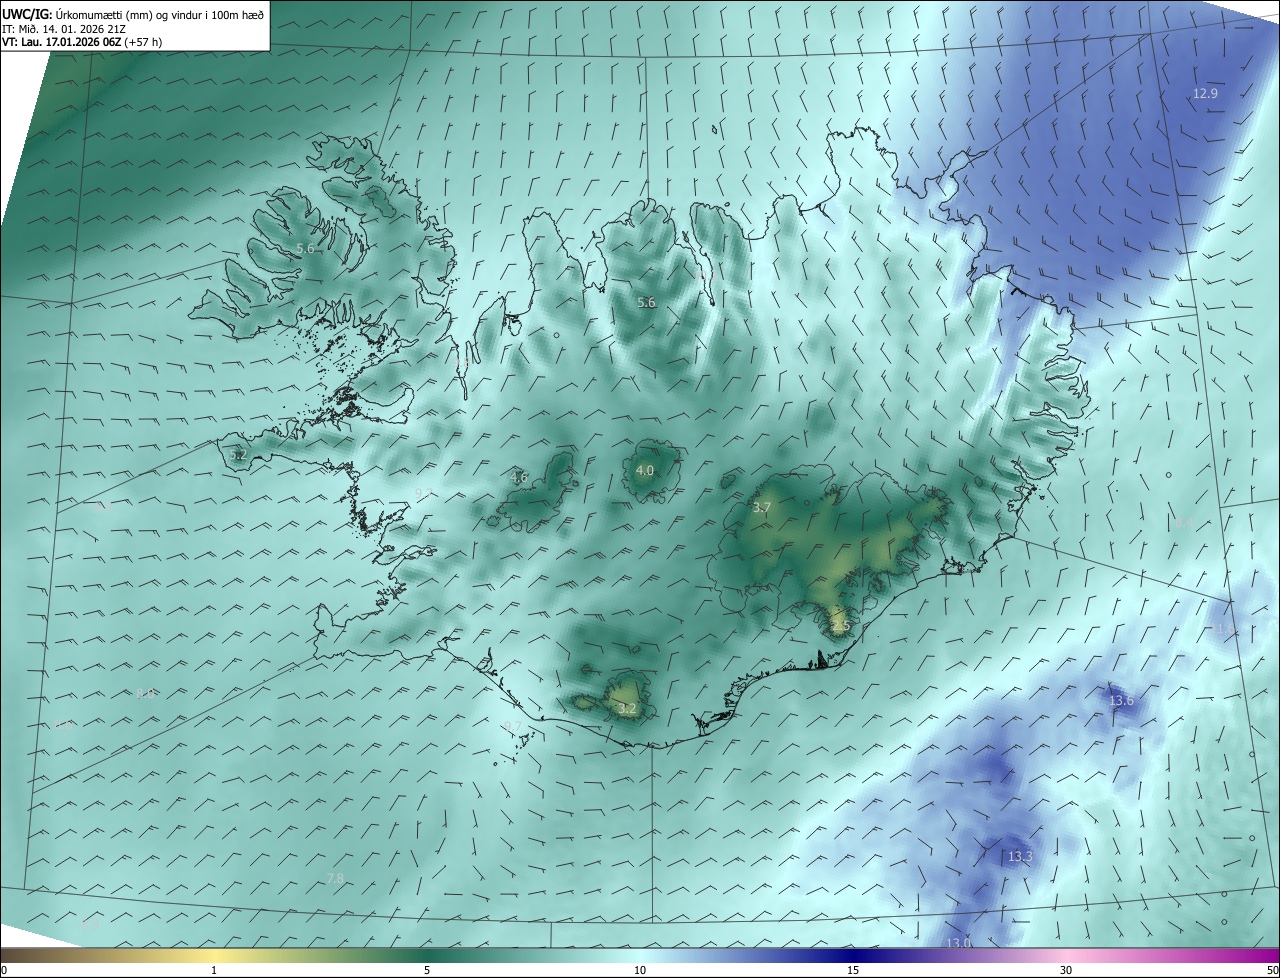Click the '30' tick on the color scale
This screenshot has height=978, width=1280.
point(1066,970)
